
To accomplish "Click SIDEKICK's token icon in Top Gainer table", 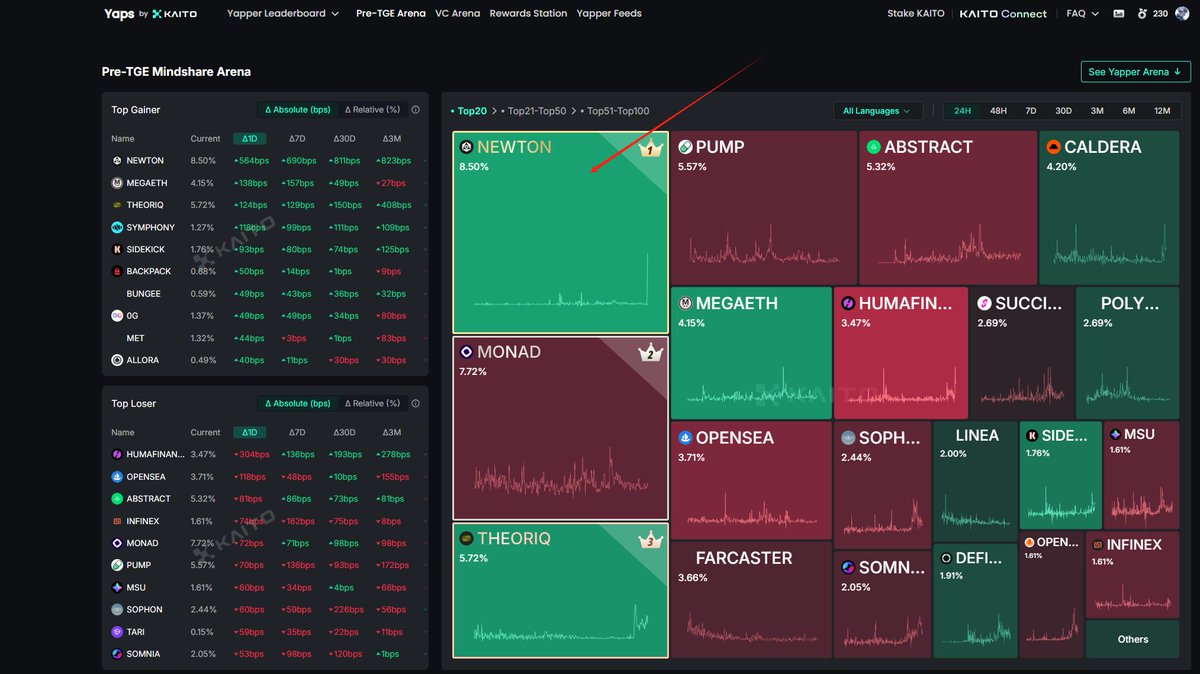I will pyautogui.click(x=117, y=249).
